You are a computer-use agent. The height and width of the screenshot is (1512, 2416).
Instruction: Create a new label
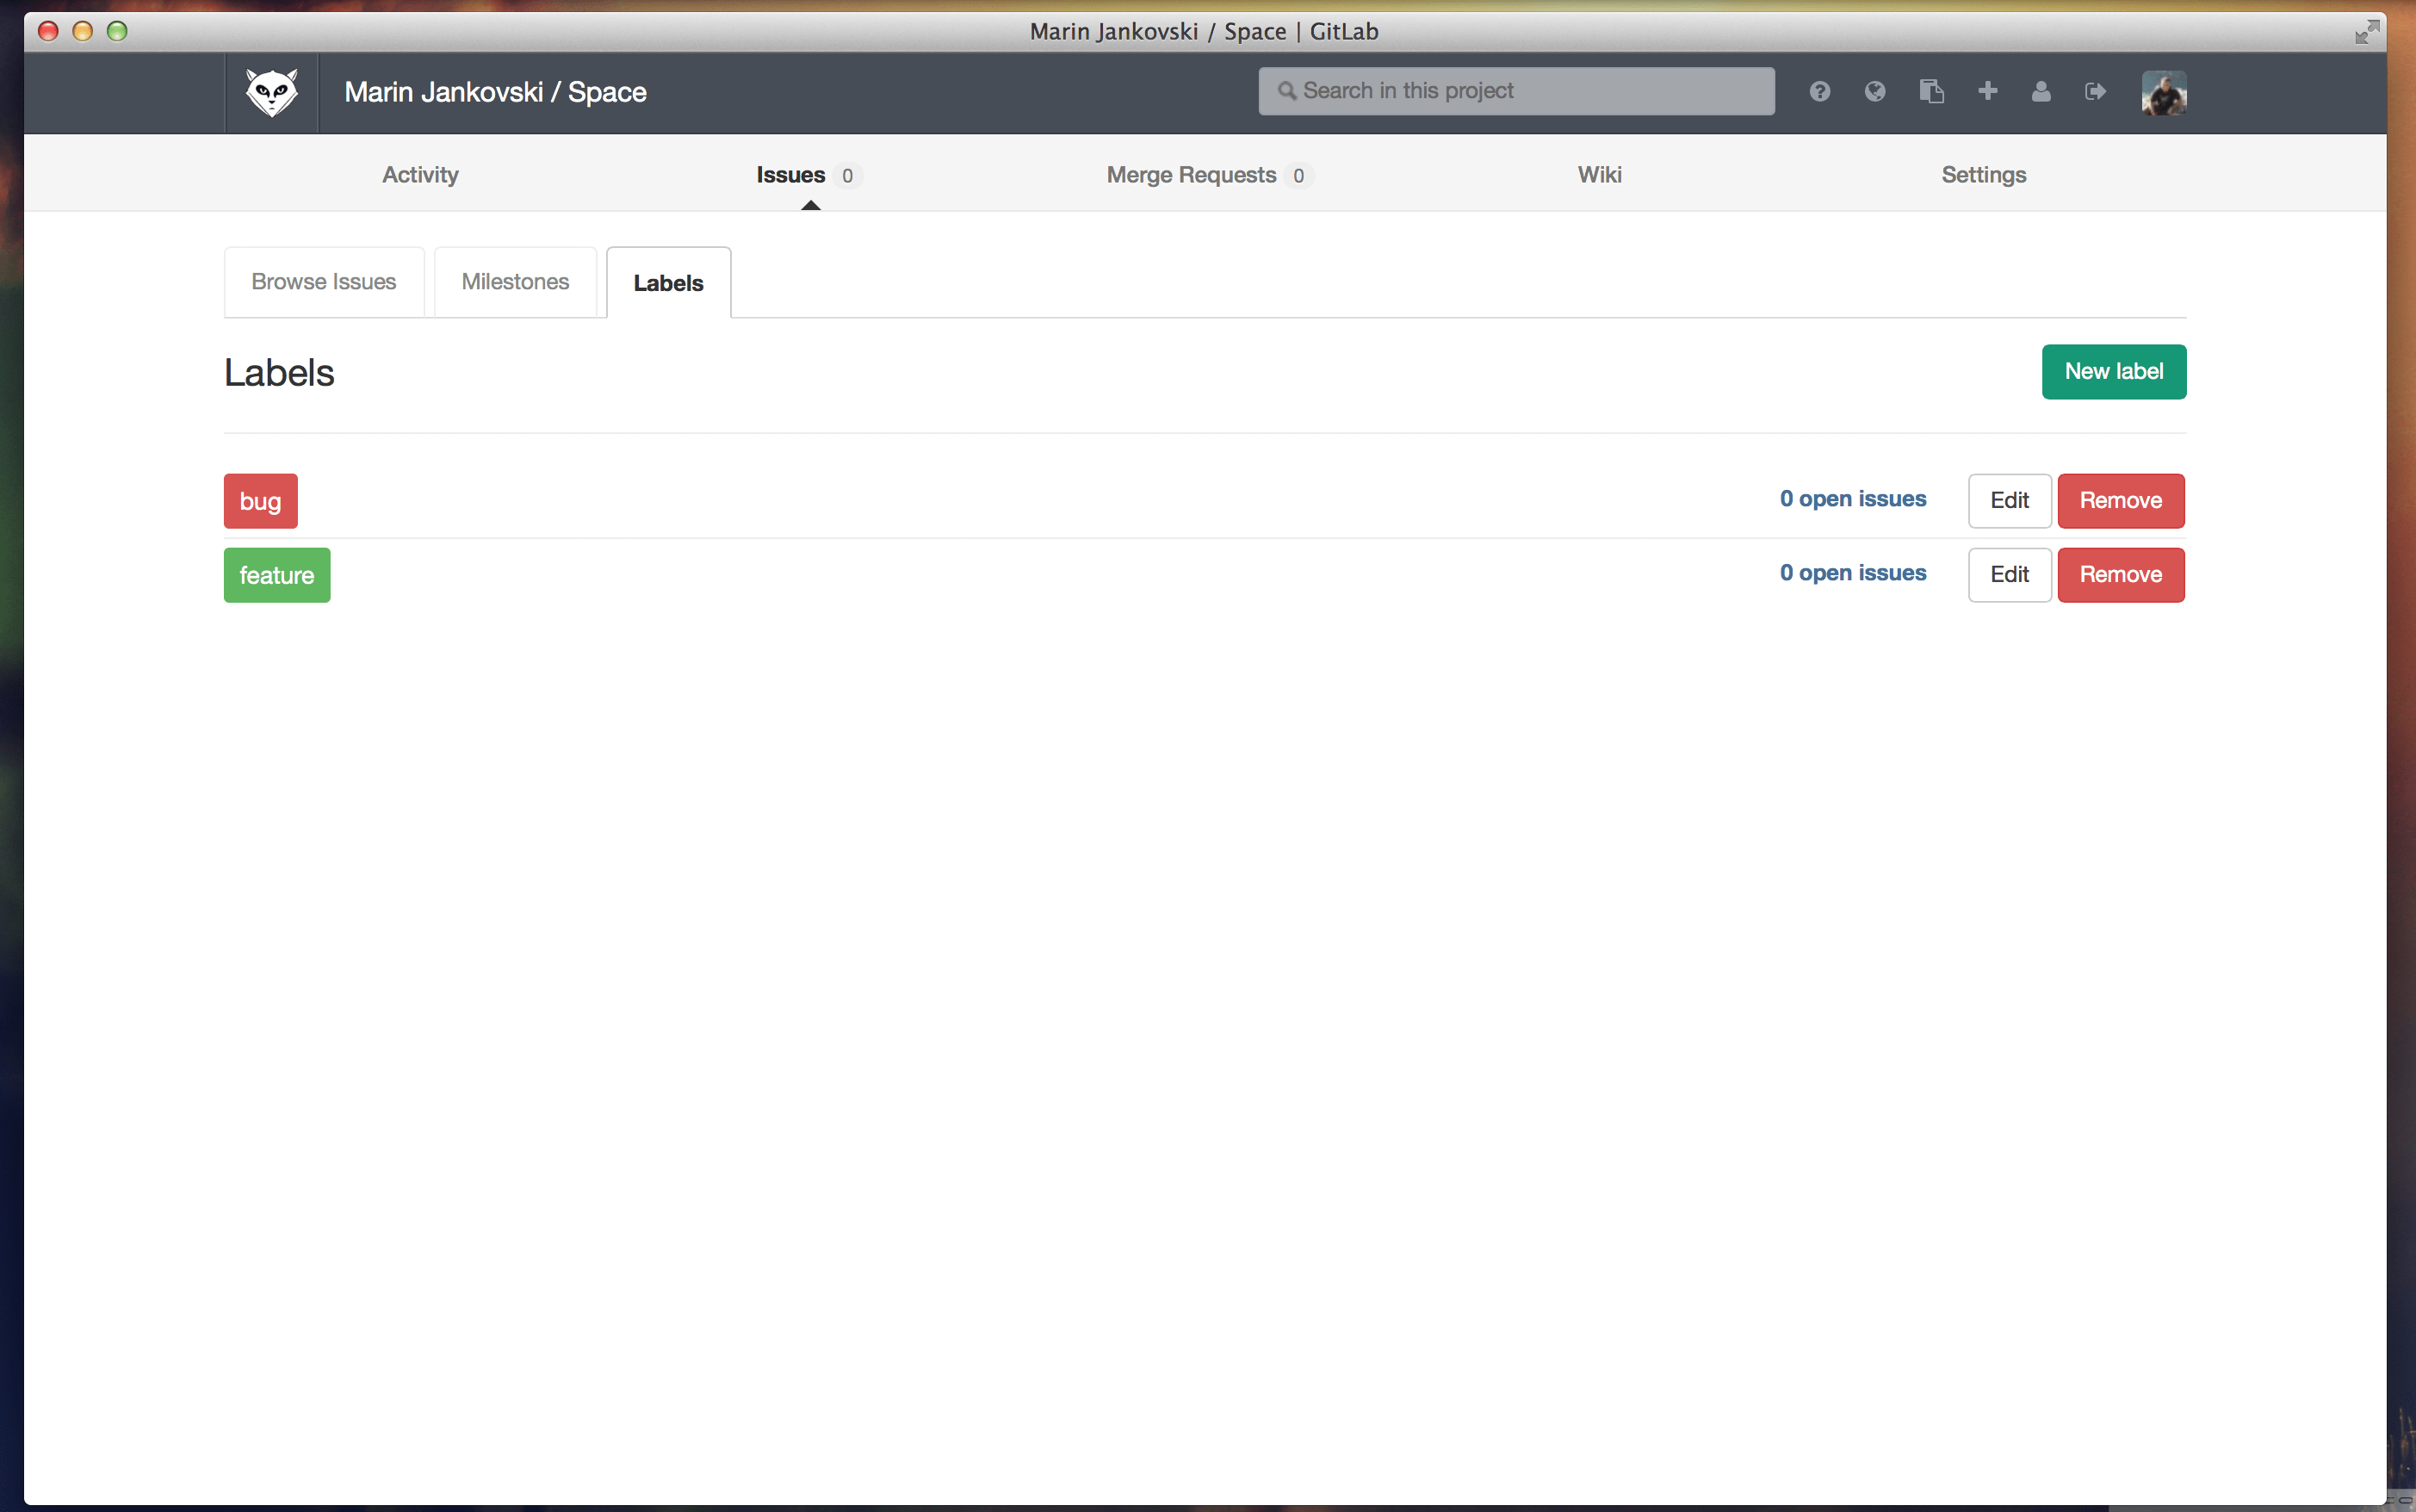coord(2113,371)
